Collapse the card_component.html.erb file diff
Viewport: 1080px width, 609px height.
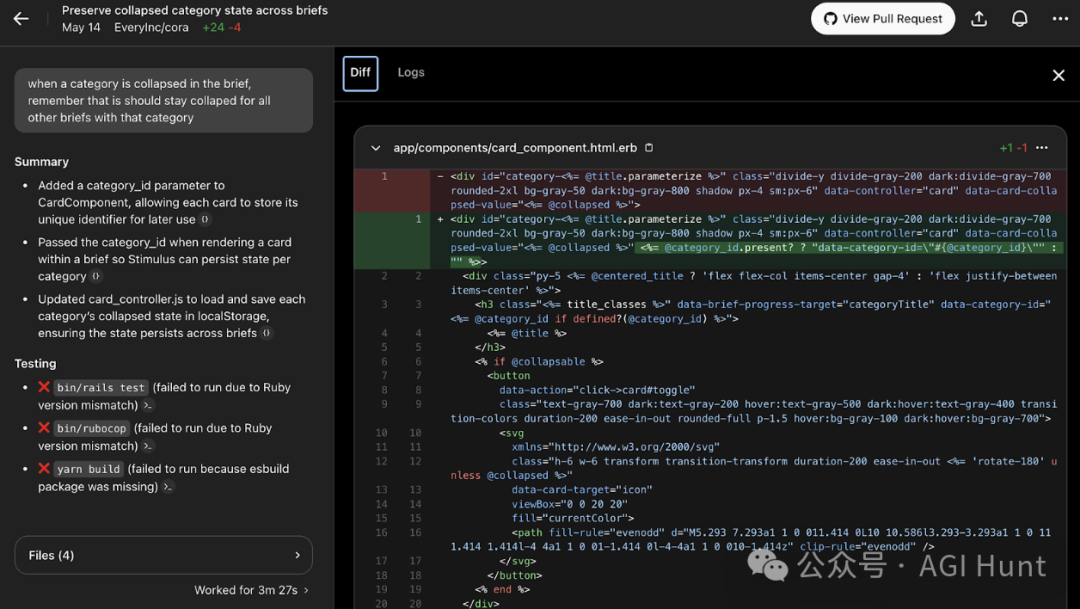(375, 147)
